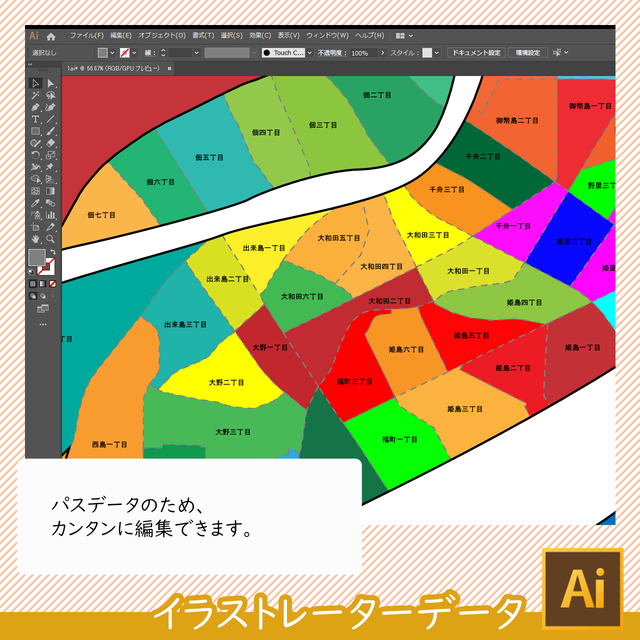Select the Mesh tool
This screenshot has width=640, height=640.
coord(36,191)
